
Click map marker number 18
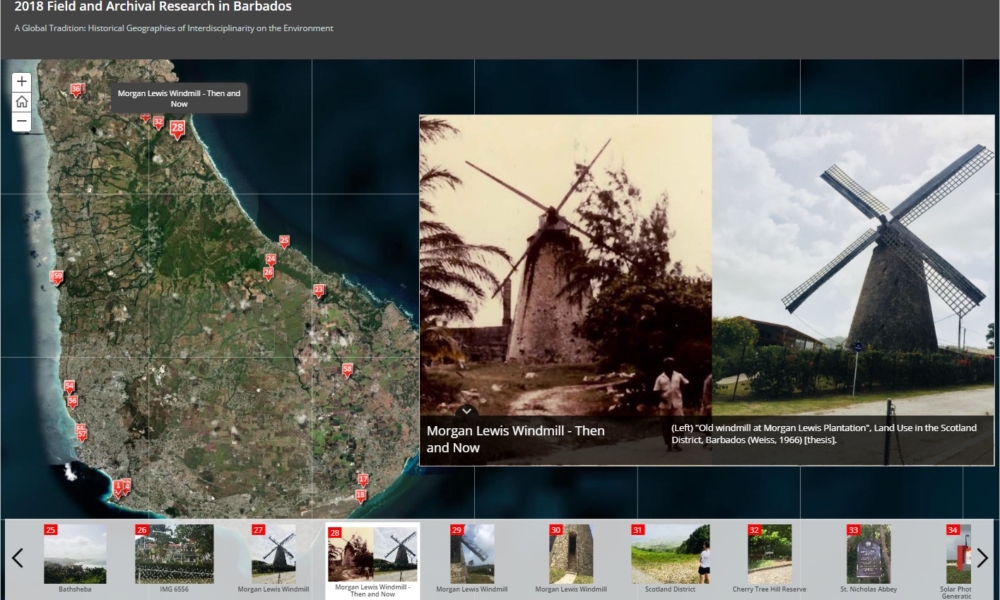pos(360,495)
